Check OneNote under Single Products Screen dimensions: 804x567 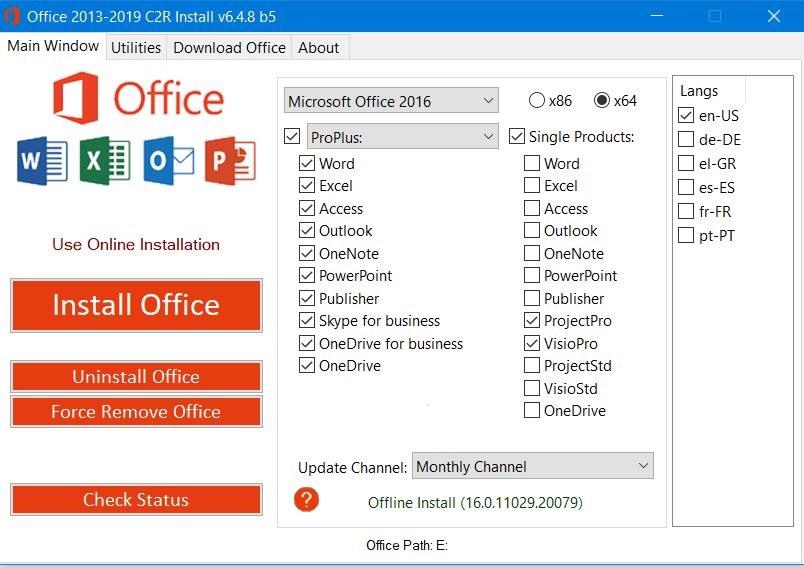pos(532,253)
